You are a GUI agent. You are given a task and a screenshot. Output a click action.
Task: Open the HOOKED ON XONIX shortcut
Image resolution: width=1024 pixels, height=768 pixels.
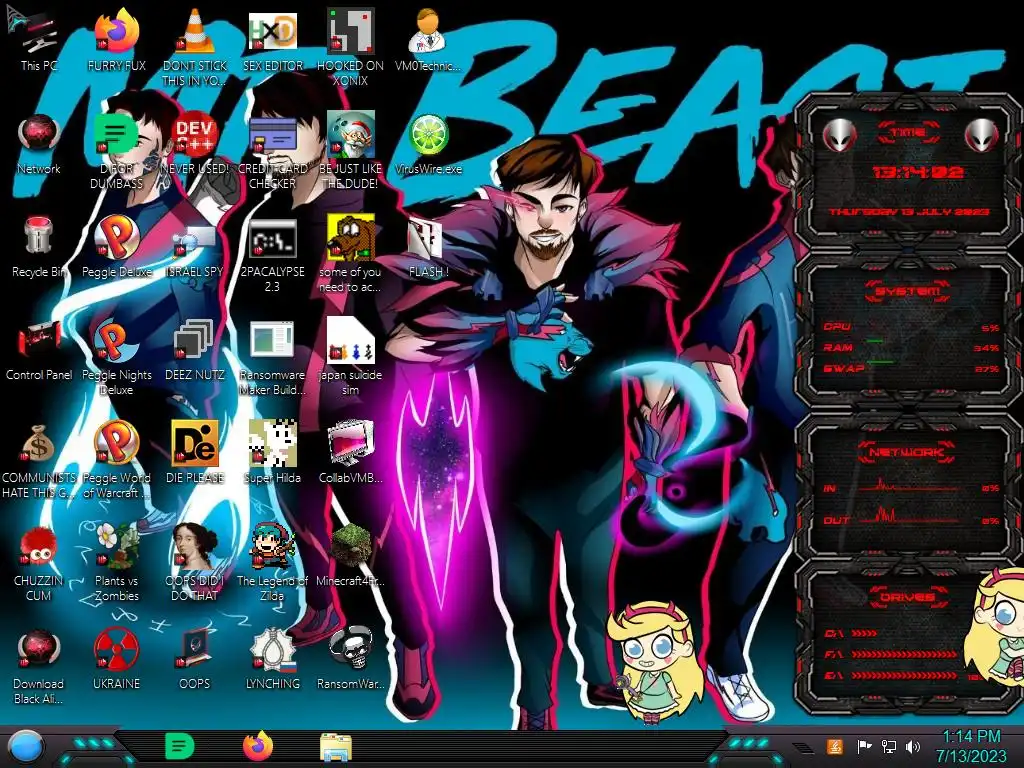click(x=351, y=33)
